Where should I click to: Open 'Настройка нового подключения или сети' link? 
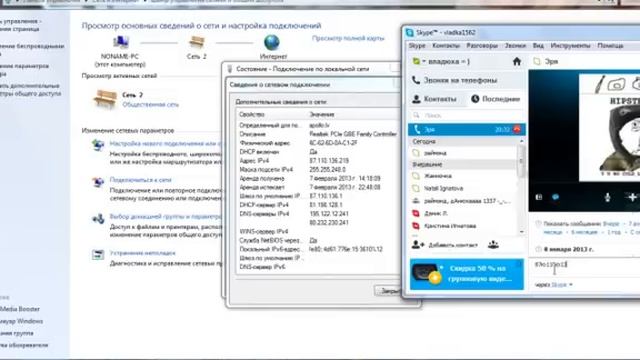coord(166,144)
